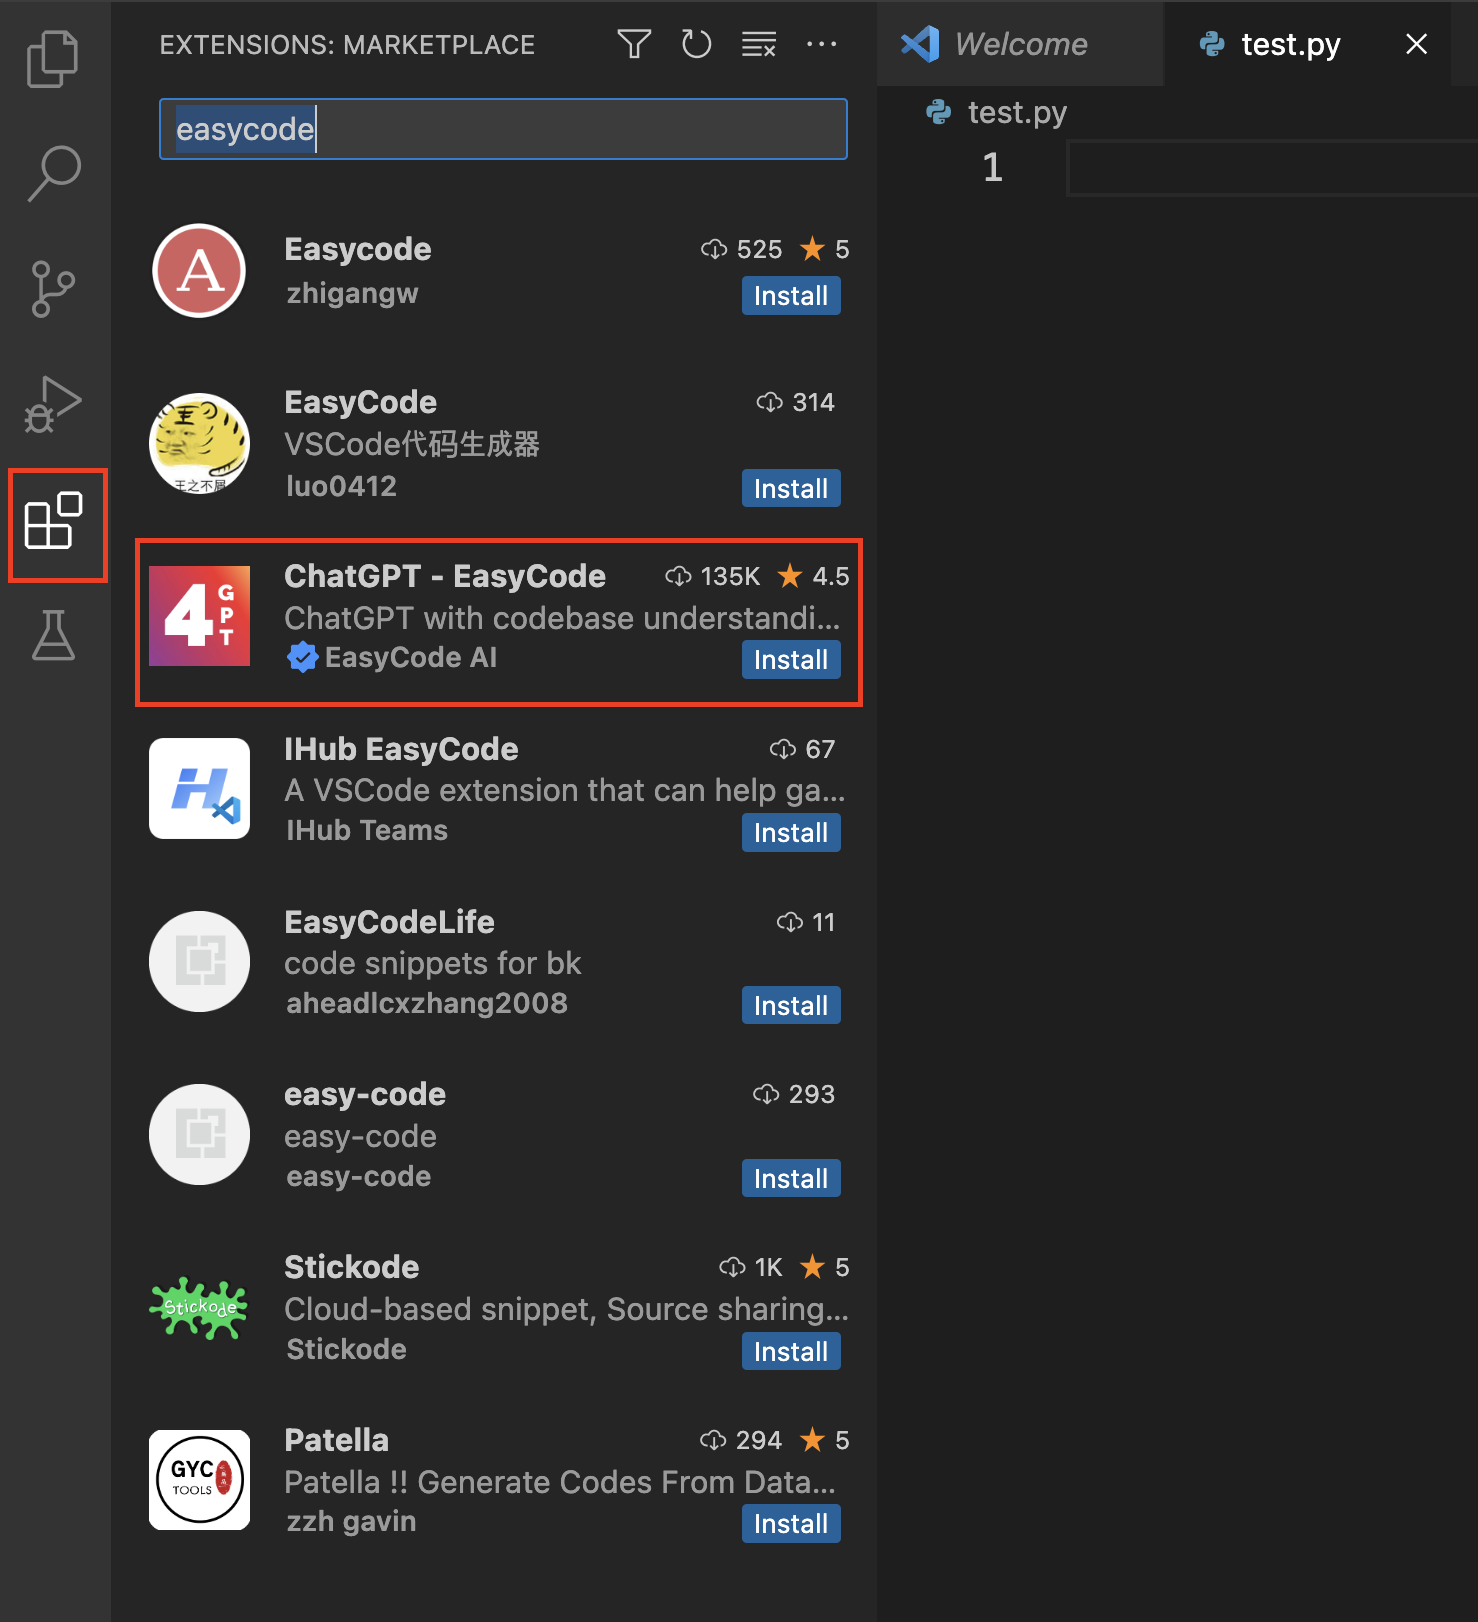Open the Search view in activity bar
This screenshot has width=1478, height=1622.
(53, 174)
